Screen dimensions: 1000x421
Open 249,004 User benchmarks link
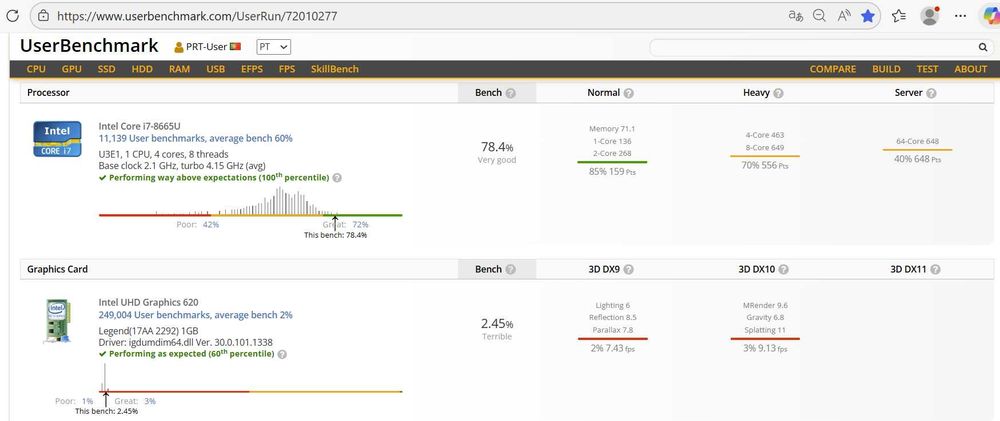click(x=195, y=315)
